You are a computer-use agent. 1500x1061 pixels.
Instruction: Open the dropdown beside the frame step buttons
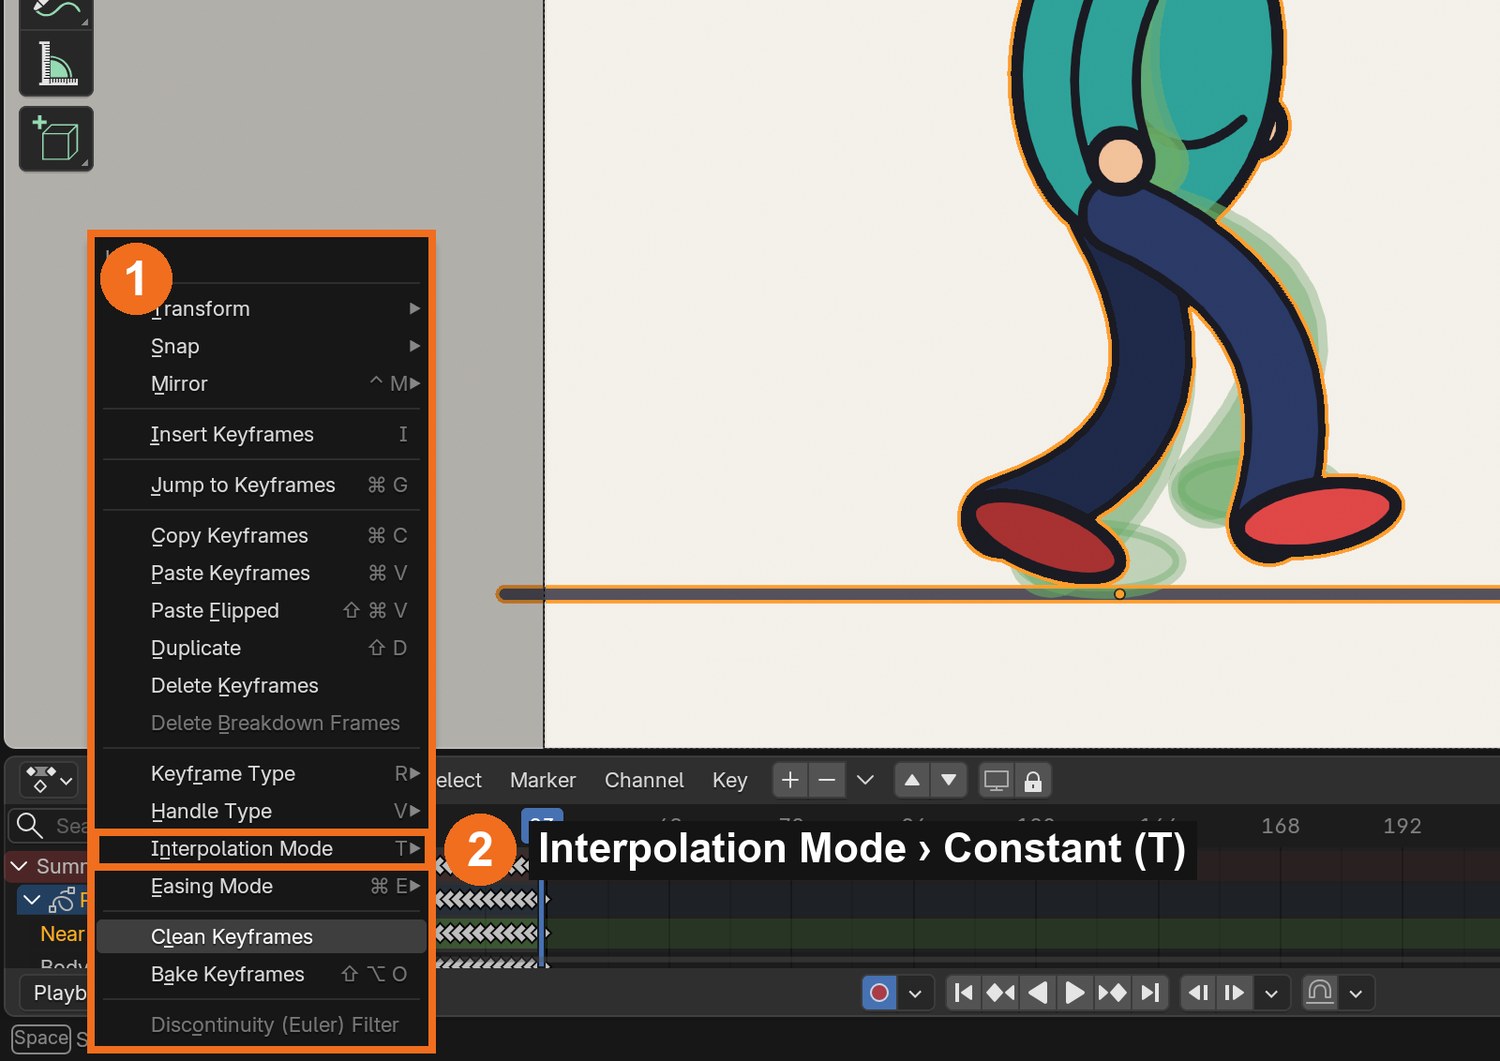[1271, 992]
